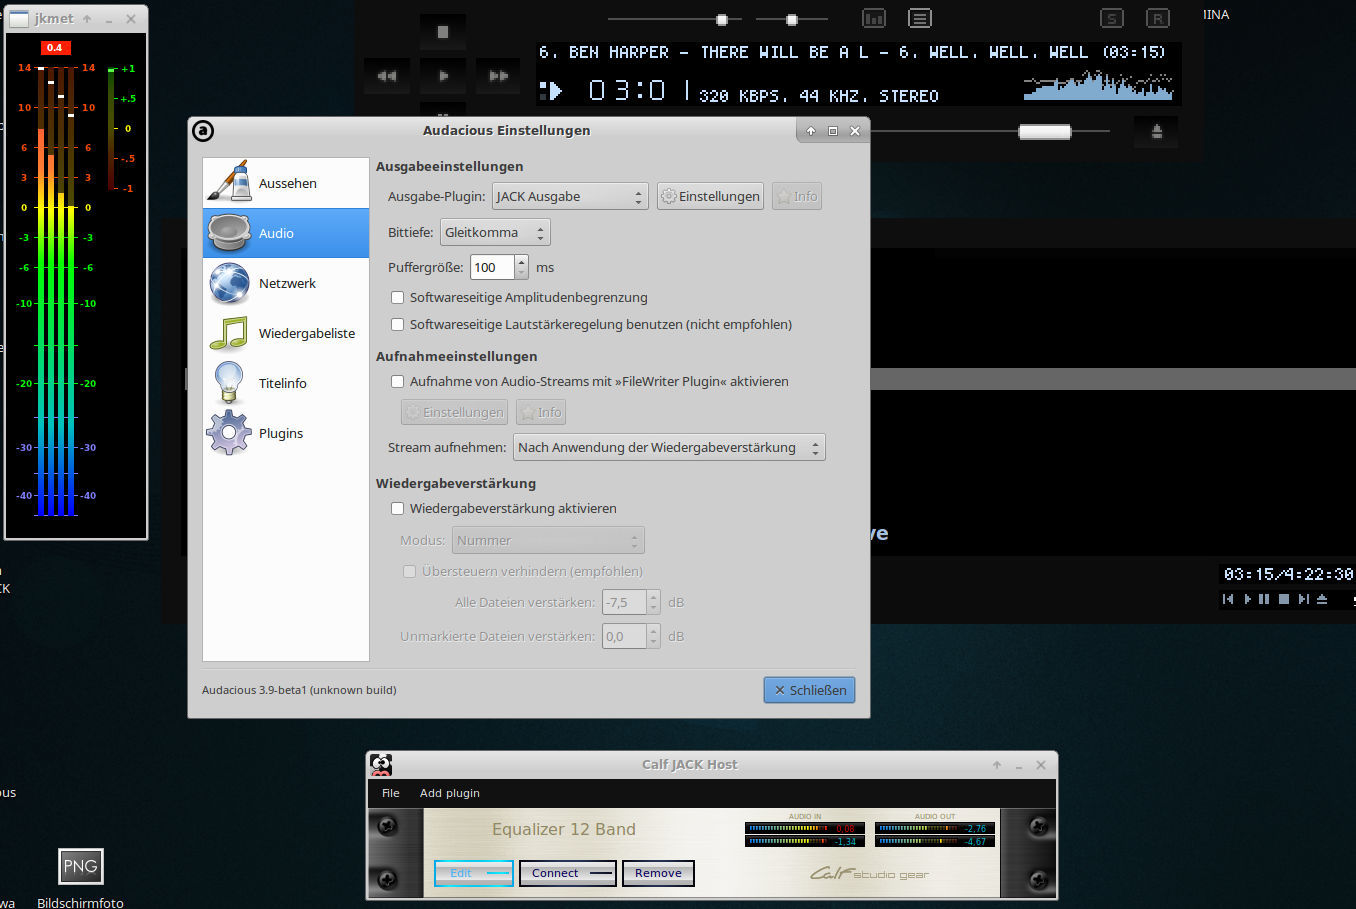Open File menu in Calf JACK Host
The image size is (1356, 909).
point(391,793)
